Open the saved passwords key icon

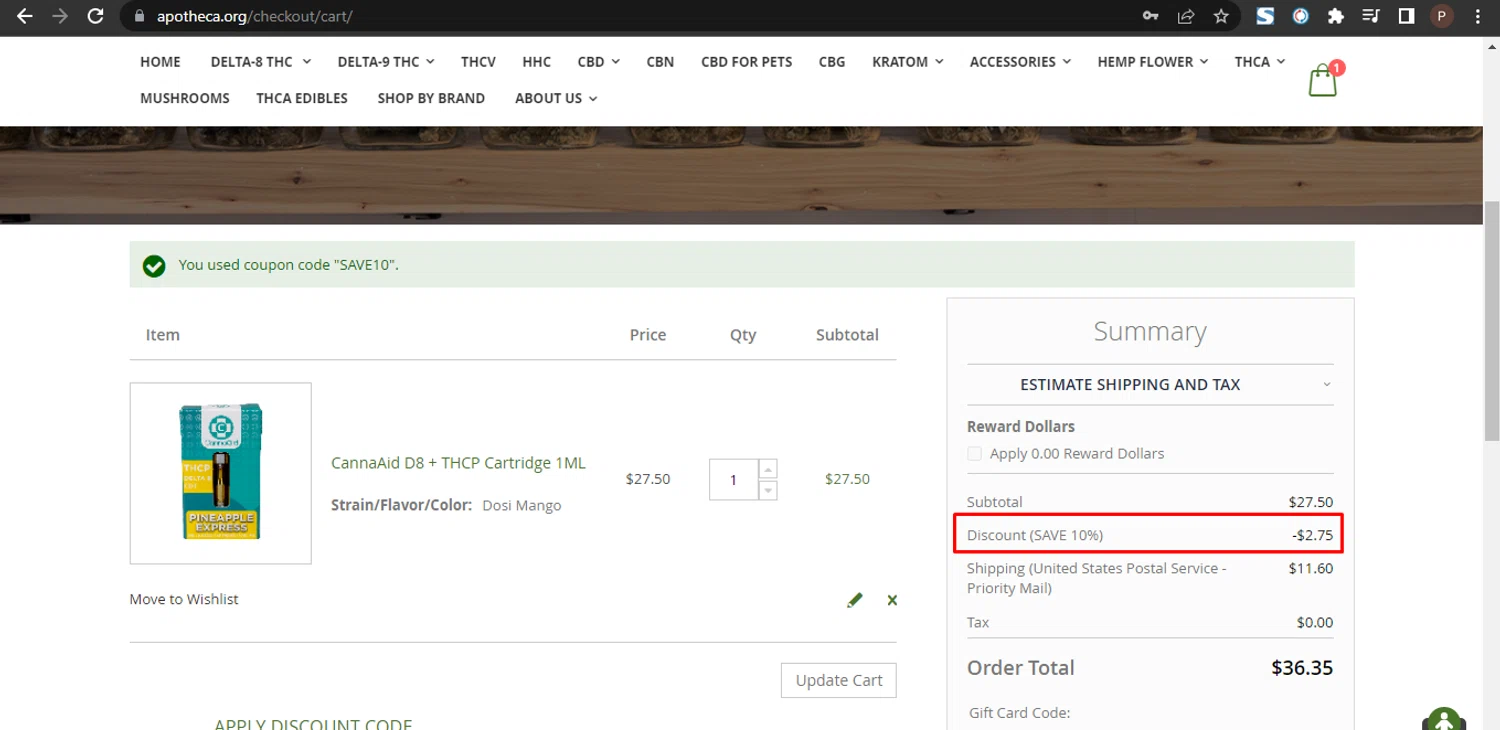(x=1151, y=16)
